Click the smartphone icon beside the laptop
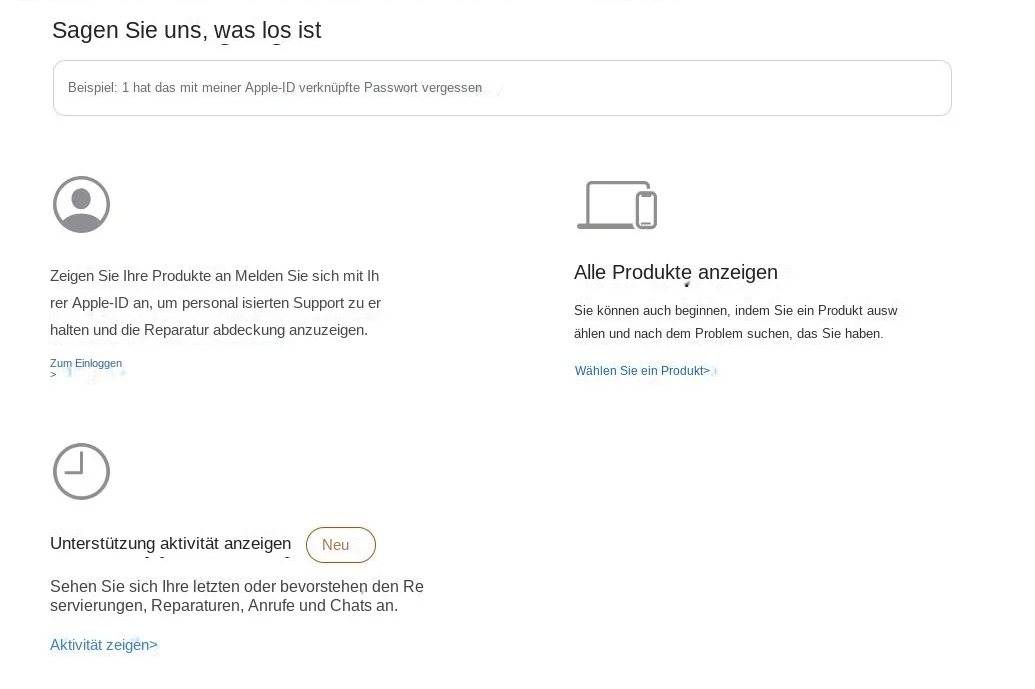 (x=646, y=209)
